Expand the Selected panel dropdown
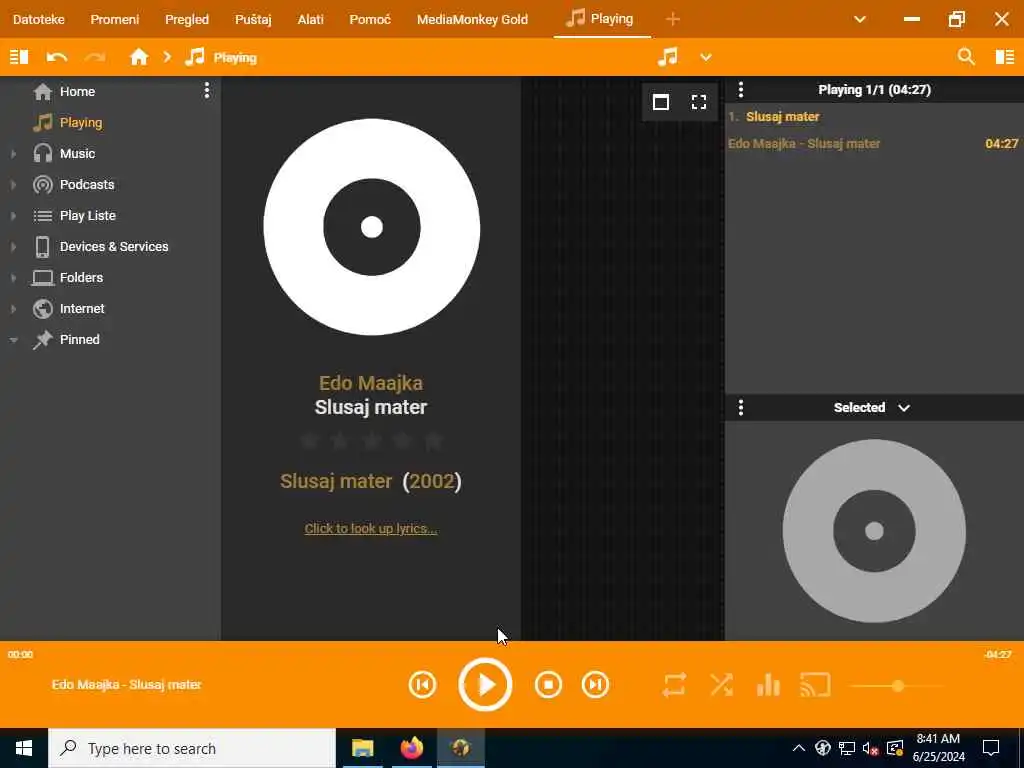The height and width of the screenshot is (768, 1024). 904,408
